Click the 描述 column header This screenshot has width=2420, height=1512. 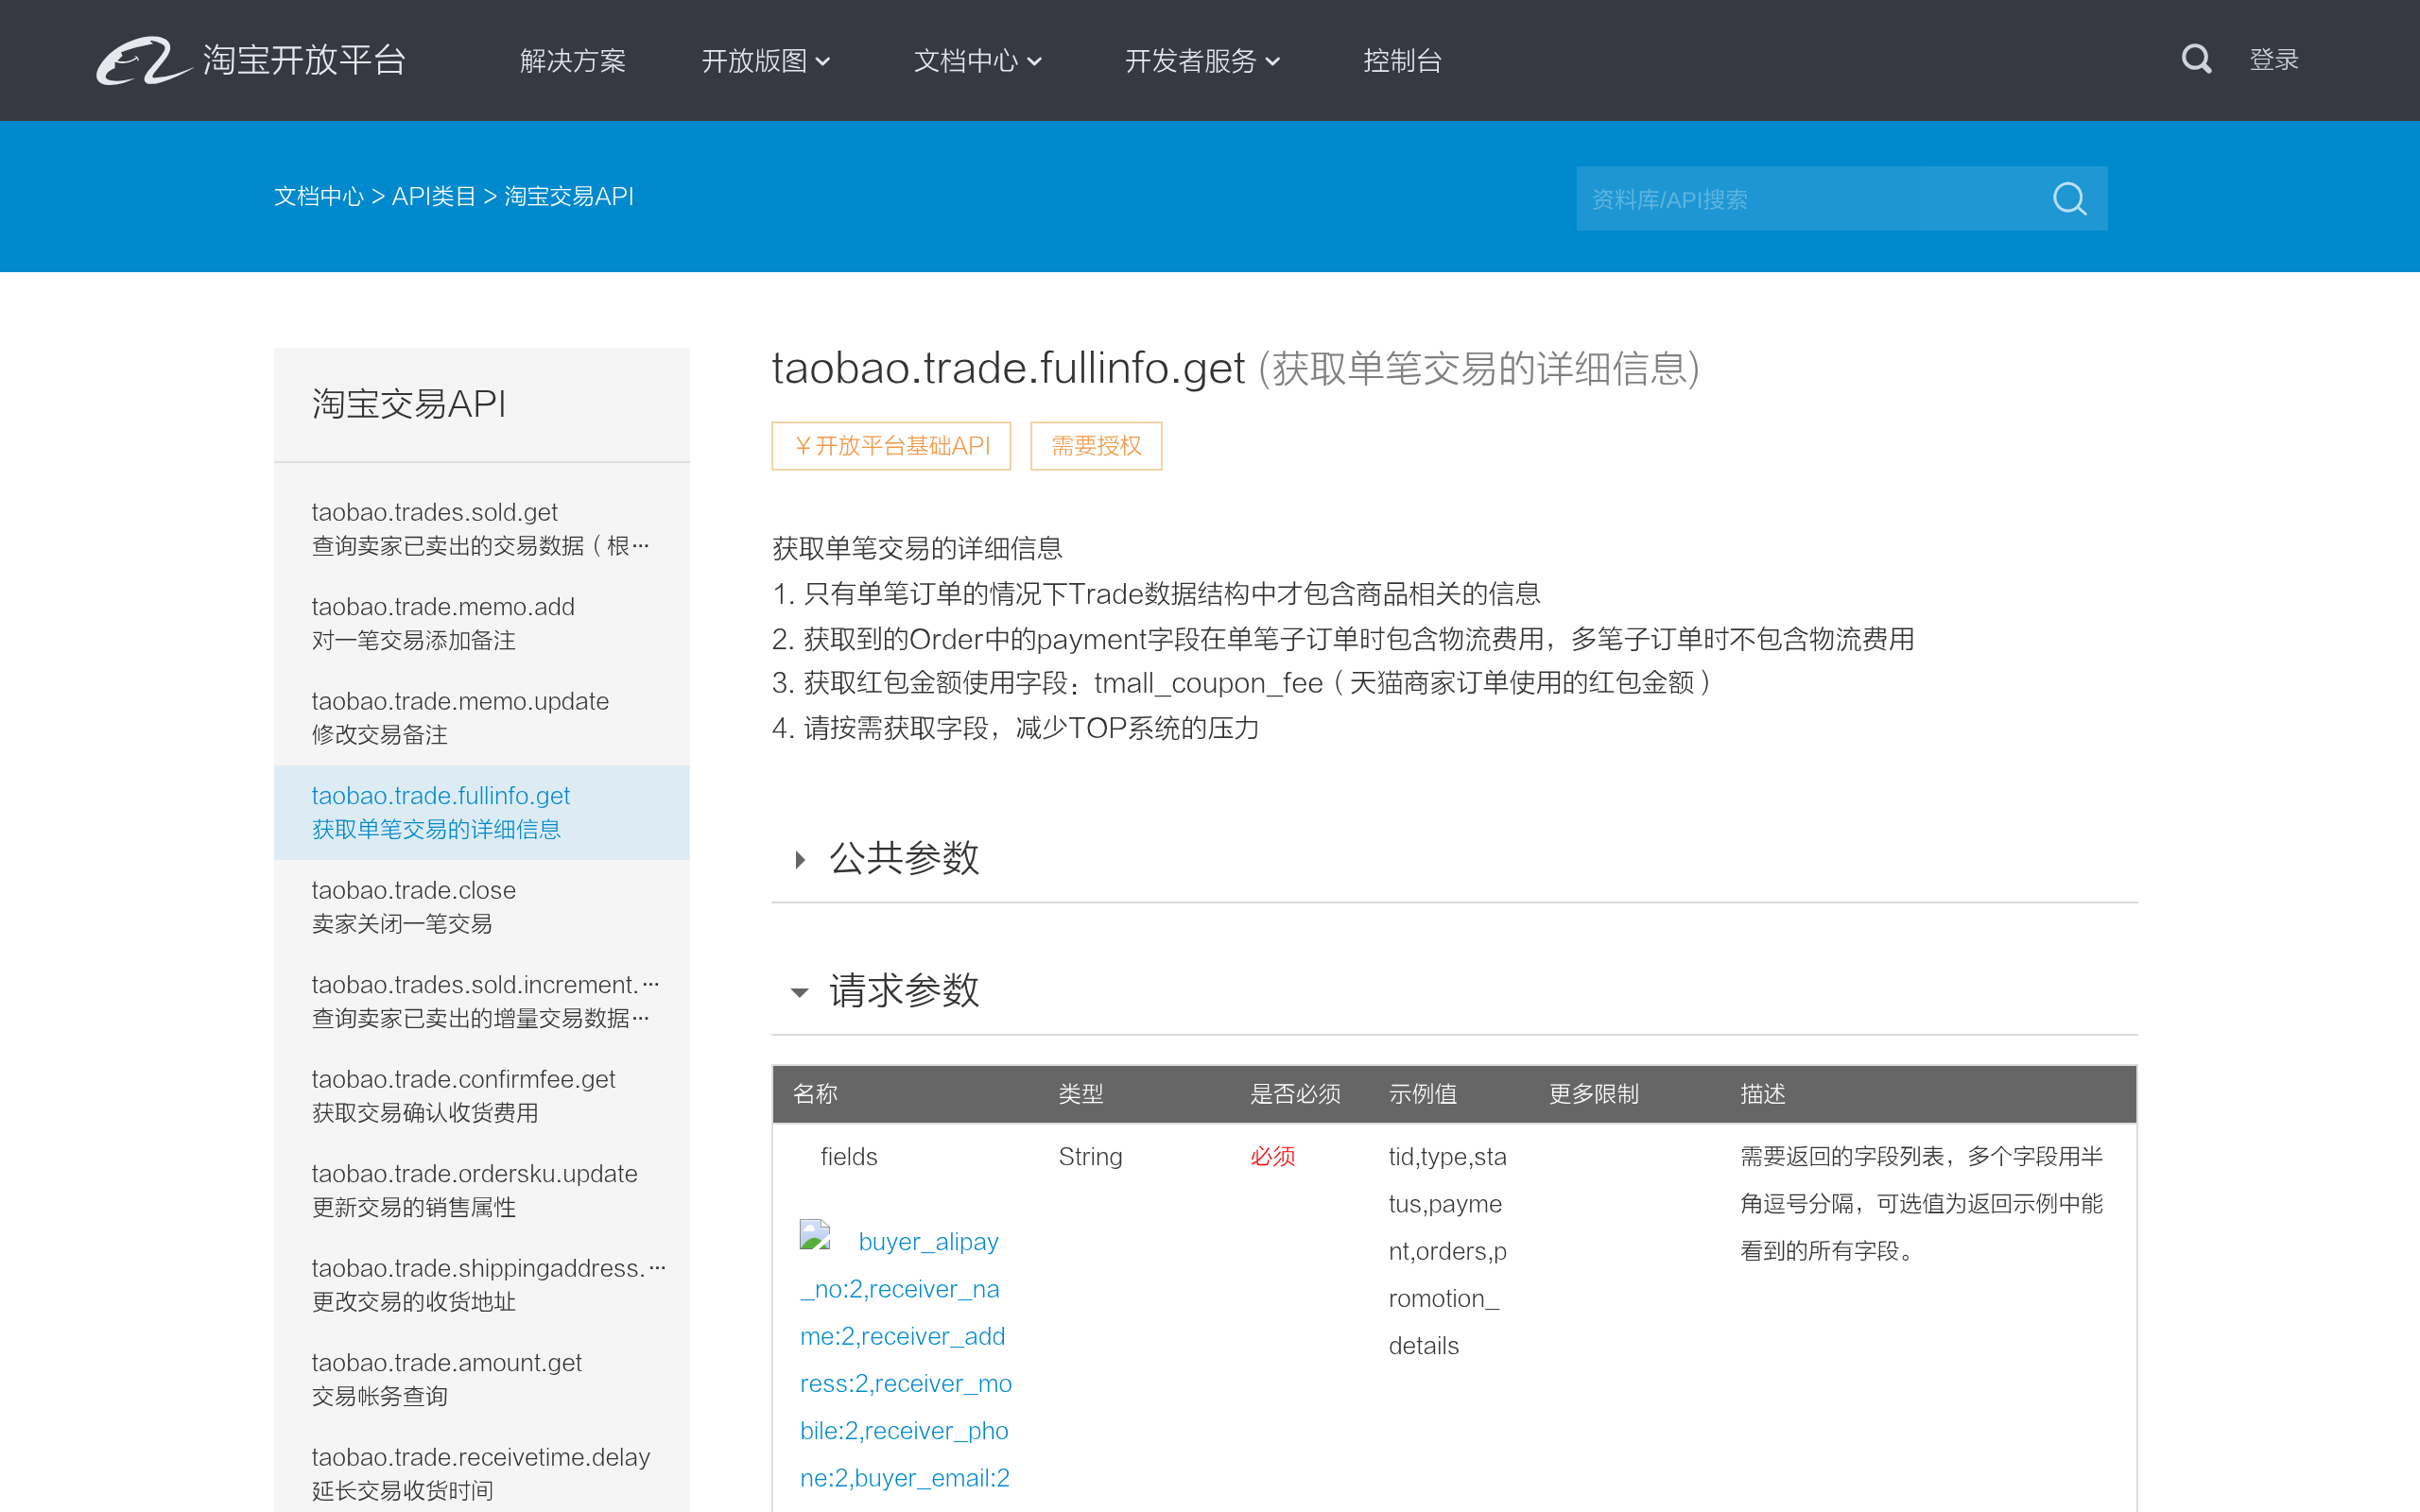(1762, 1094)
